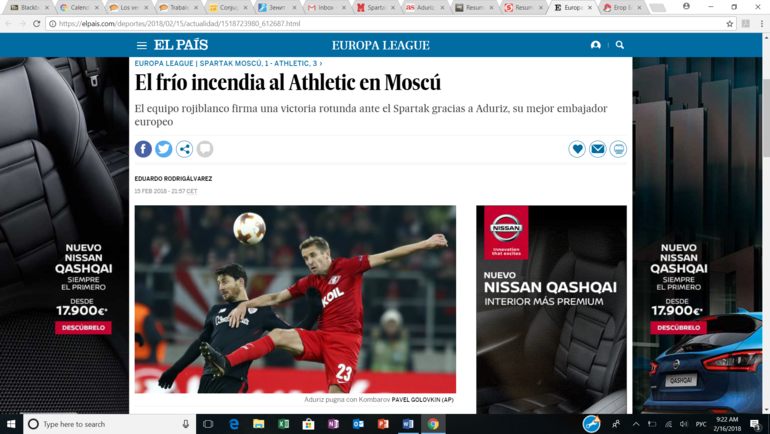Click the Type here to search box
The height and width of the screenshot is (434, 770).
tap(110, 424)
